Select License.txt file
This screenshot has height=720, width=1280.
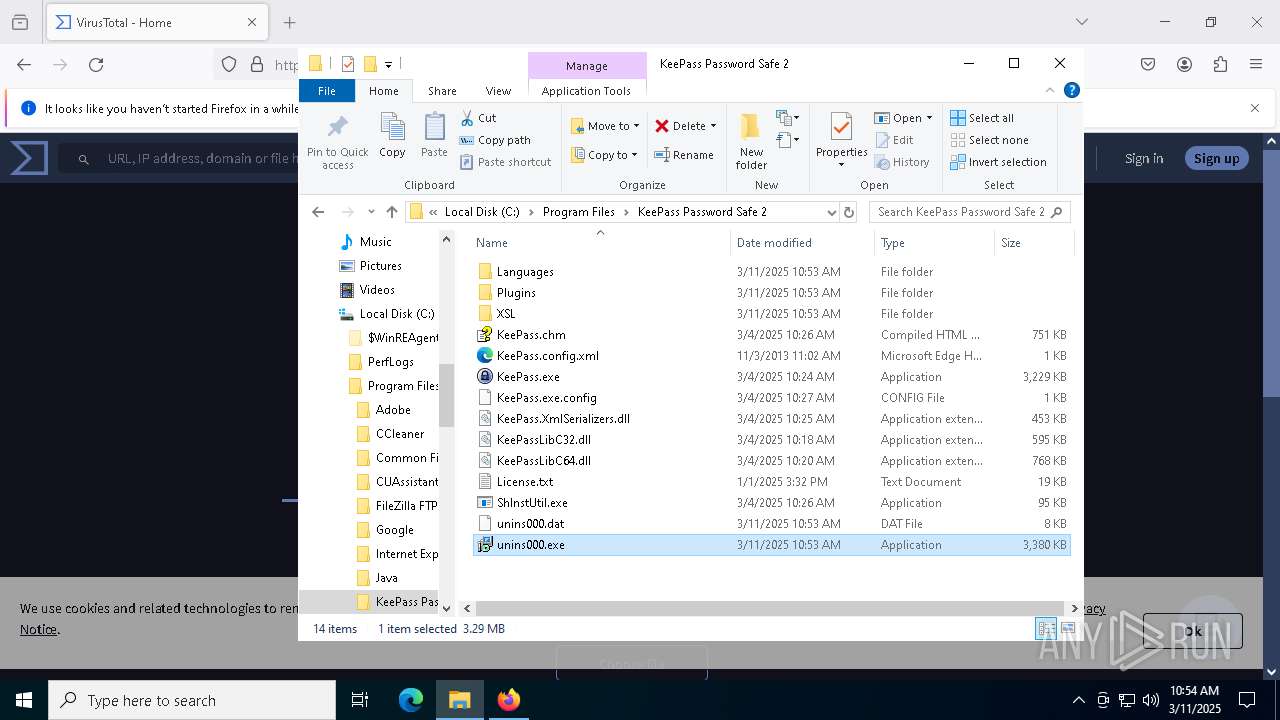525,482
